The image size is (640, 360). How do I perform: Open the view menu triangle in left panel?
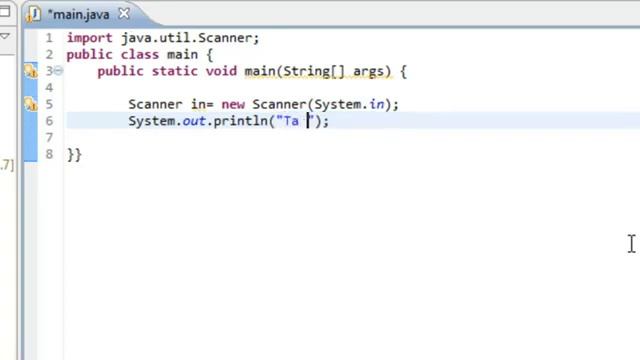(x=5, y=36)
